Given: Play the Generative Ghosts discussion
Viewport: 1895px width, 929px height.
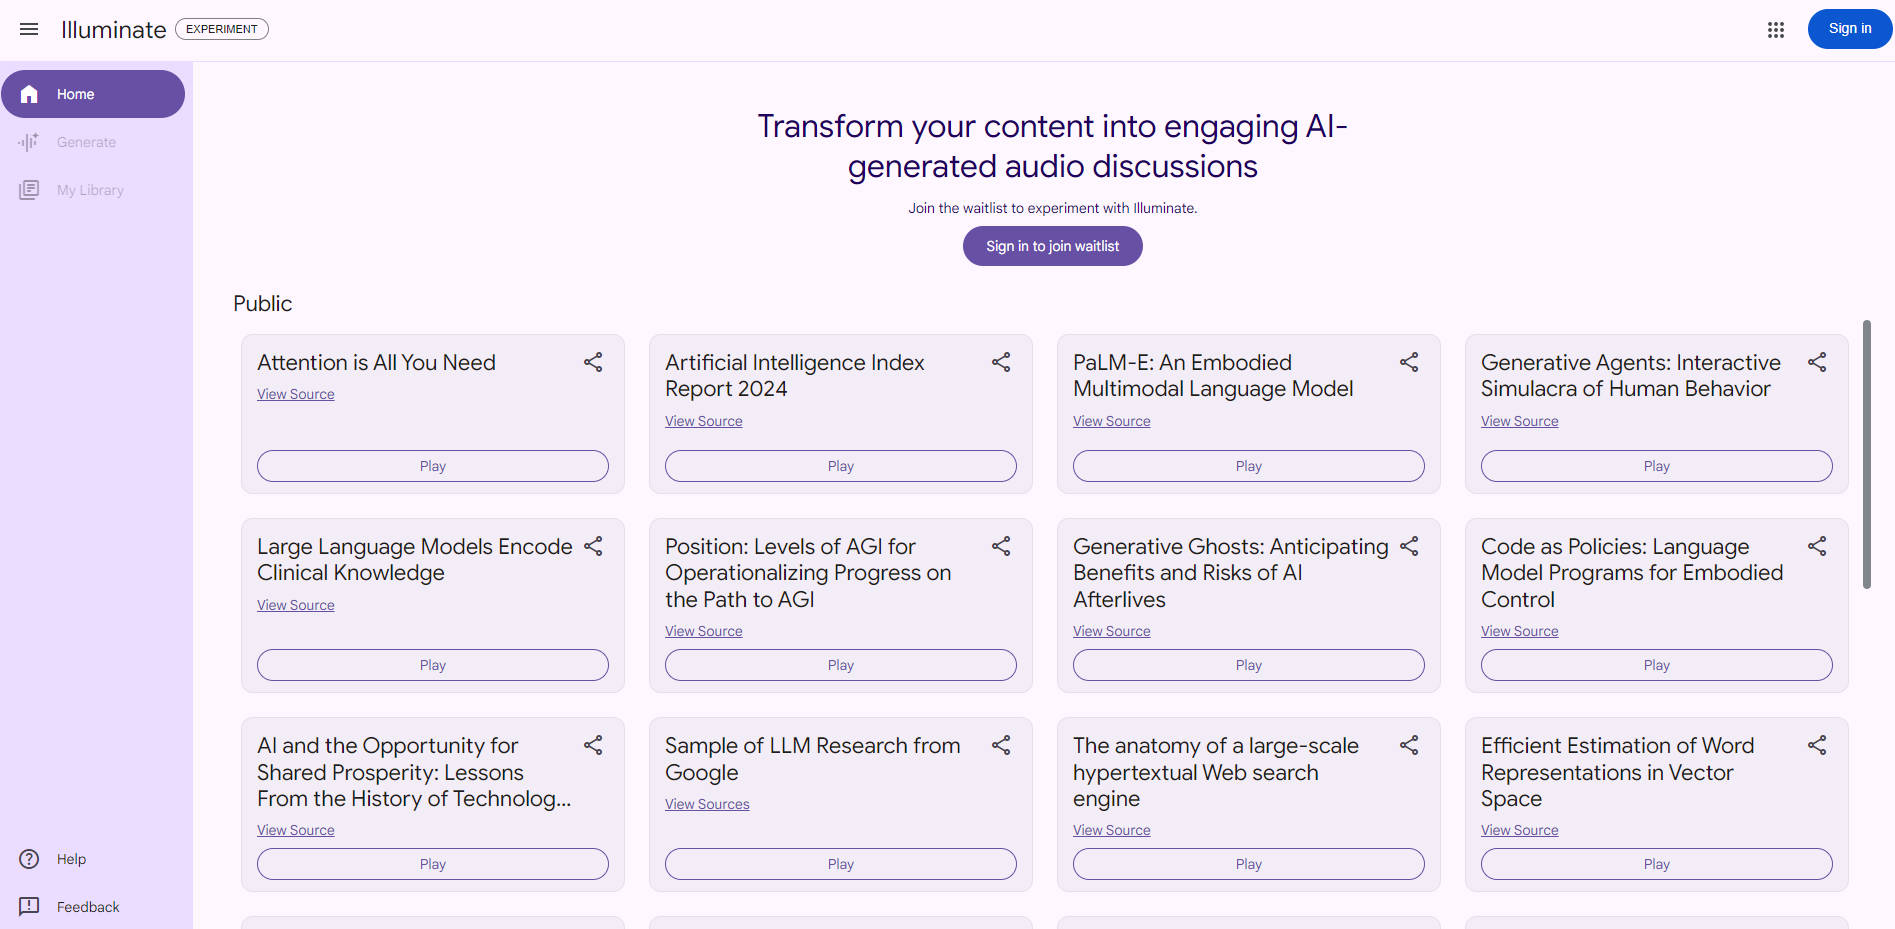Looking at the screenshot, I should pos(1248,665).
